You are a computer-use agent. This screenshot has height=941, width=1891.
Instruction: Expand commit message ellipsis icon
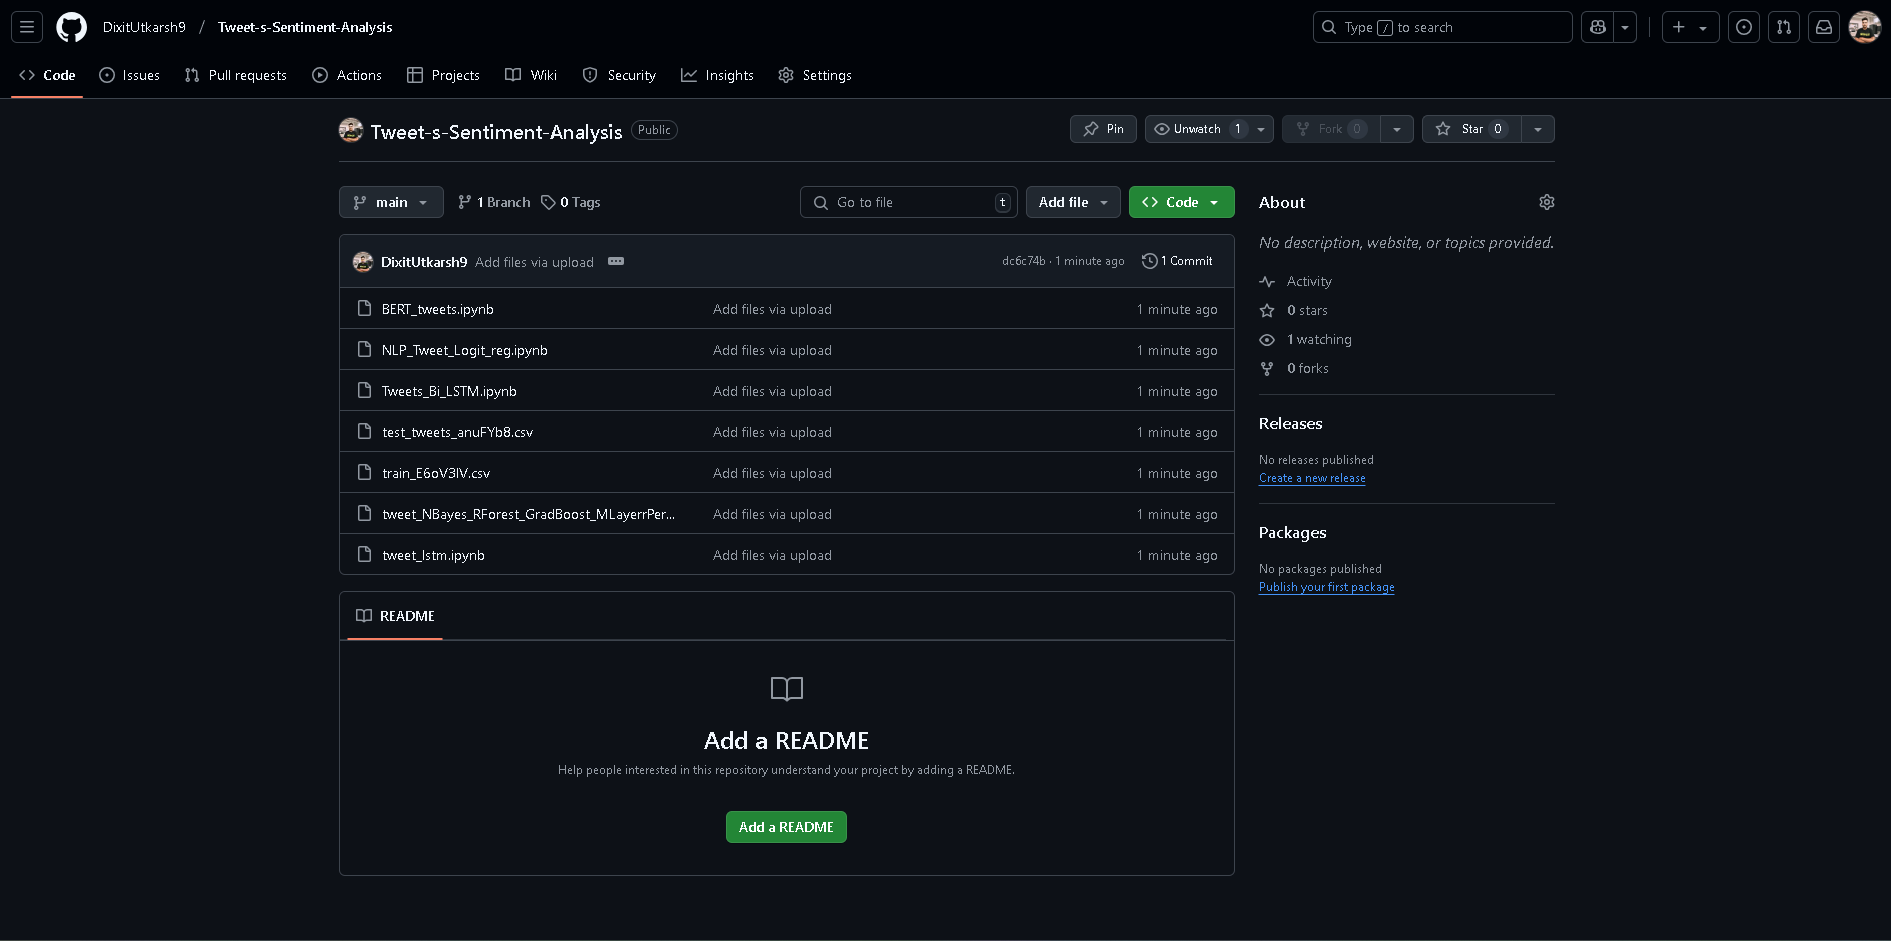pos(616,261)
